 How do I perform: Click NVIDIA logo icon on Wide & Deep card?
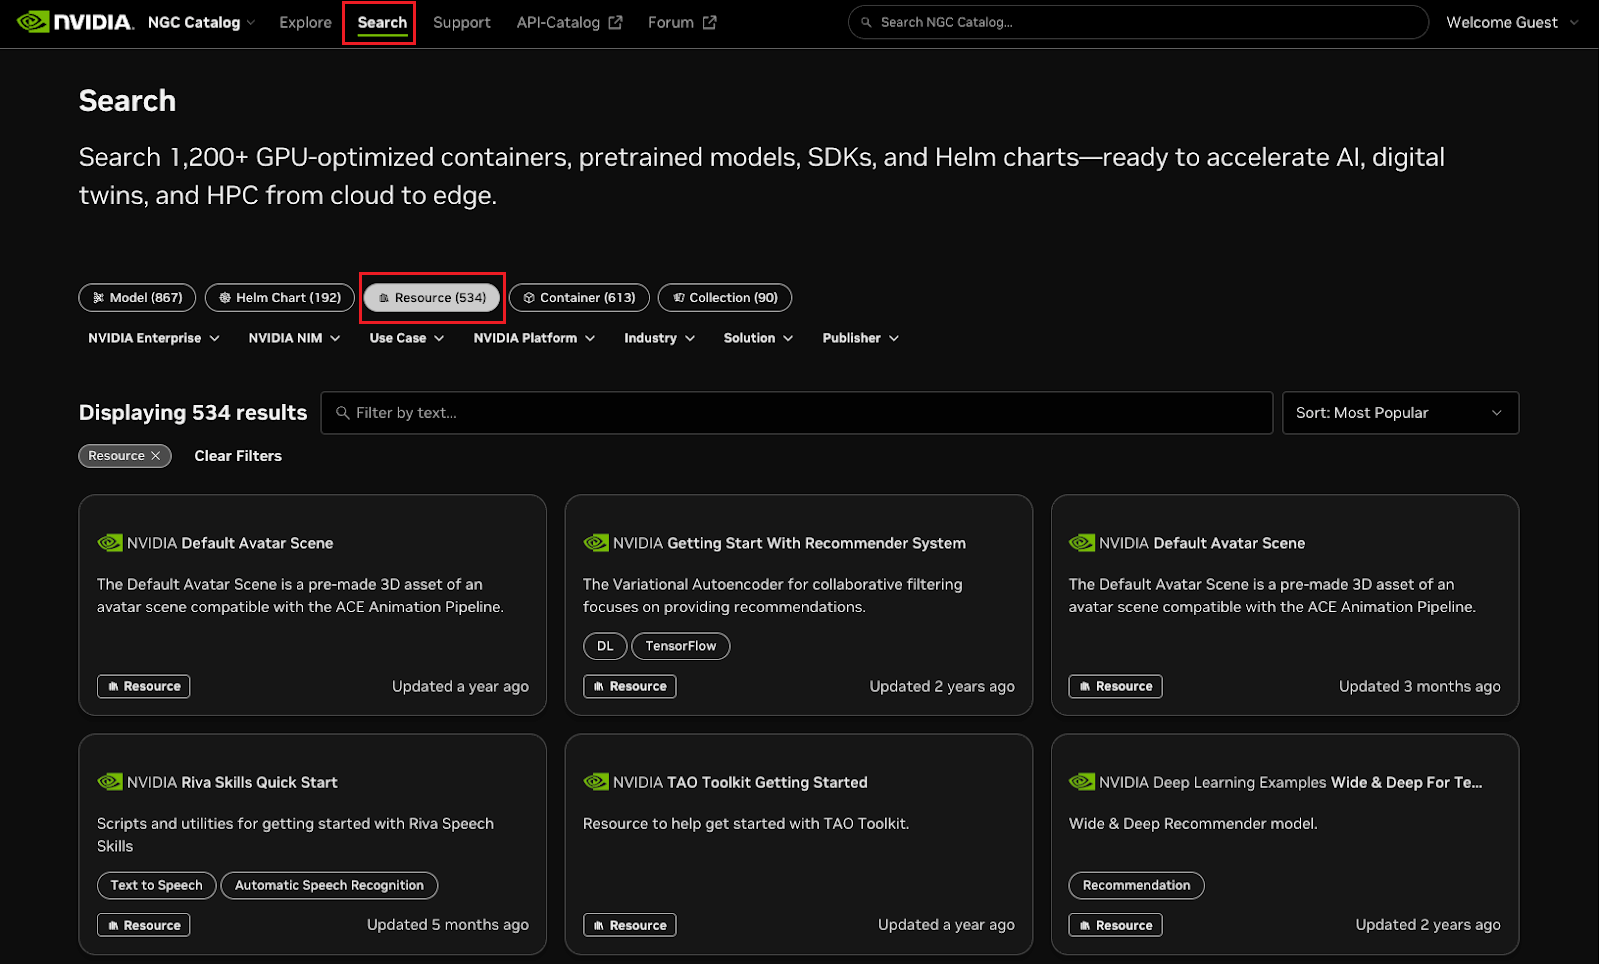(x=1082, y=782)
